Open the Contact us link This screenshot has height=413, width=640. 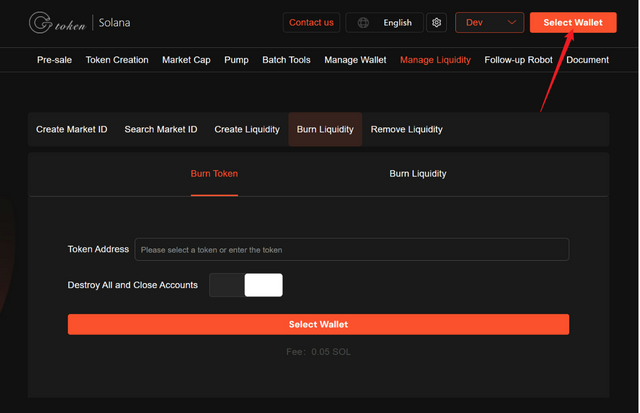(x=311, y=22)
